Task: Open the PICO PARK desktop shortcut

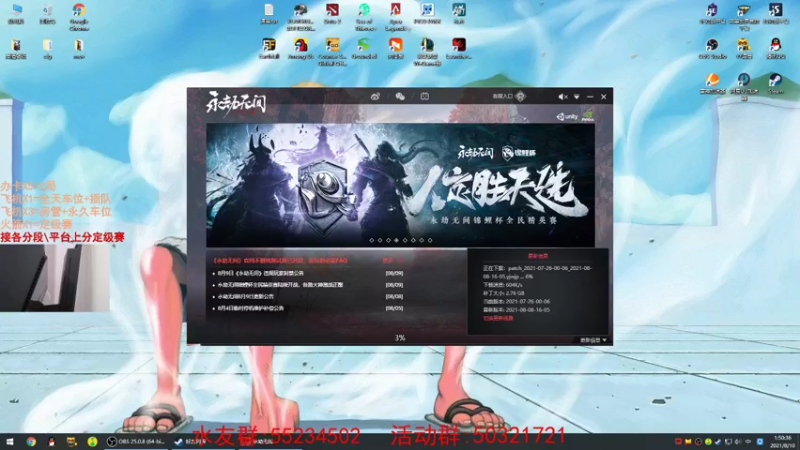Action: (x=427, y=14)
